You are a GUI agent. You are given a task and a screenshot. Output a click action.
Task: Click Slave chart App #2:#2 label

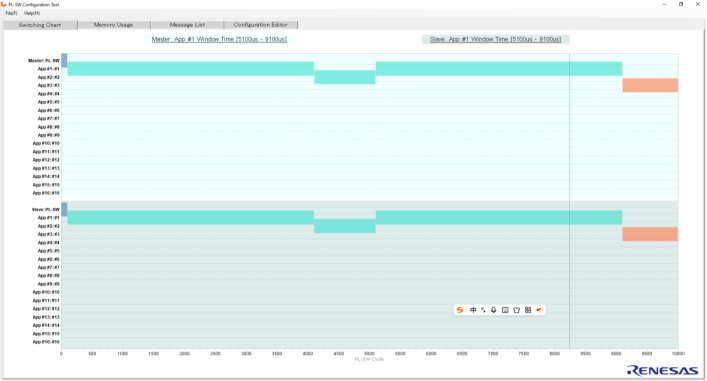(49, 226)
